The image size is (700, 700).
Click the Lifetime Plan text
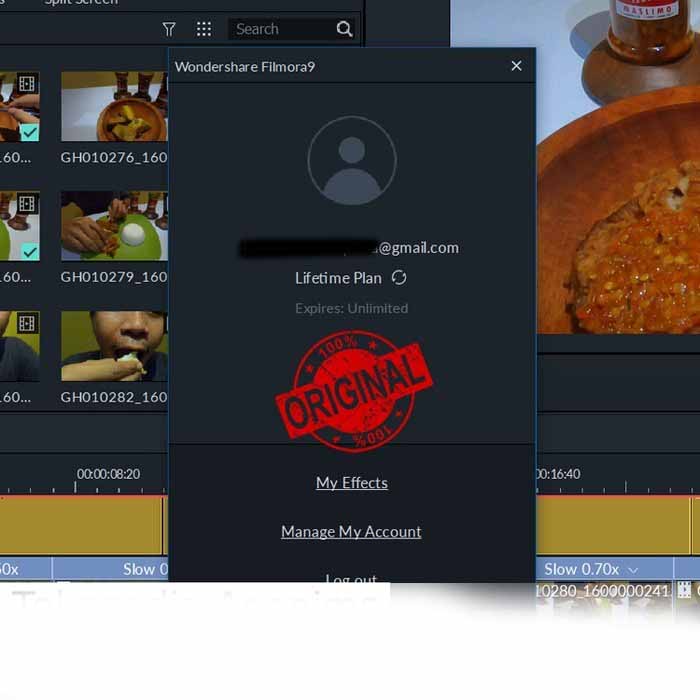(x=338, y=278)
